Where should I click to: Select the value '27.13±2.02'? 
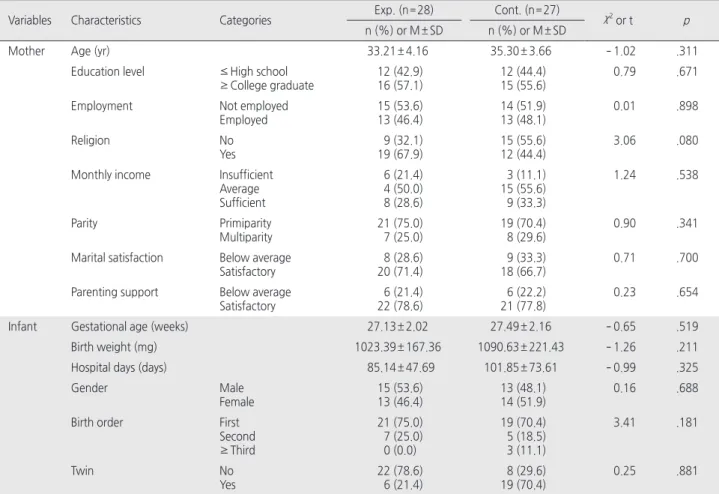pyautogui.click(x=398, y=327)
